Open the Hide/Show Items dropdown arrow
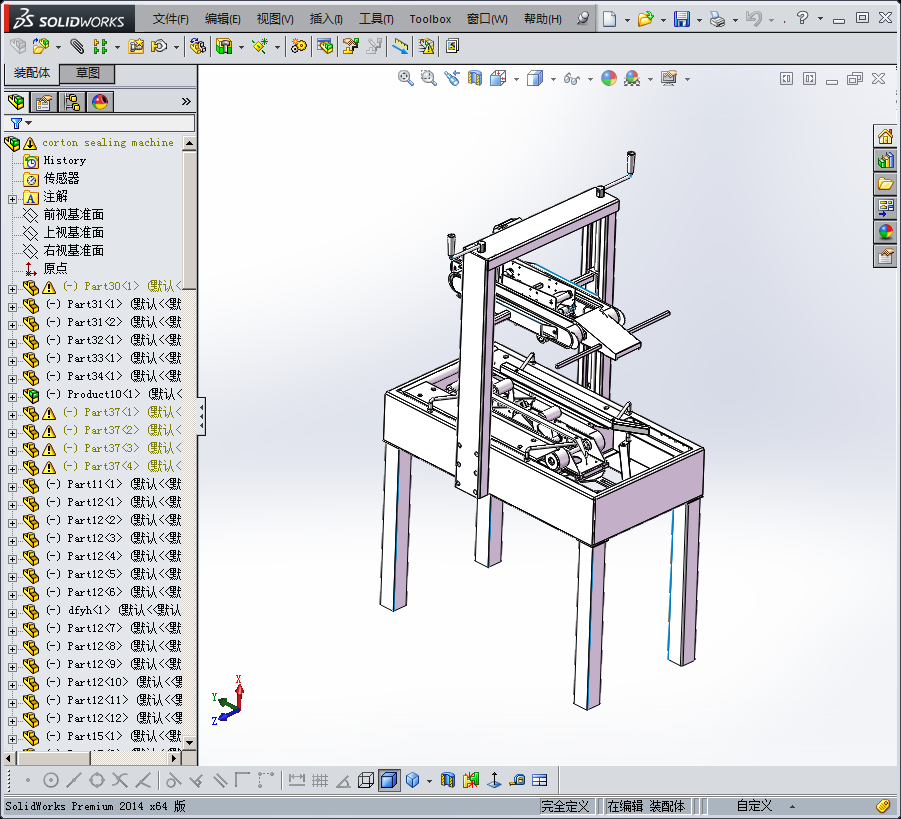 point(590,79)
